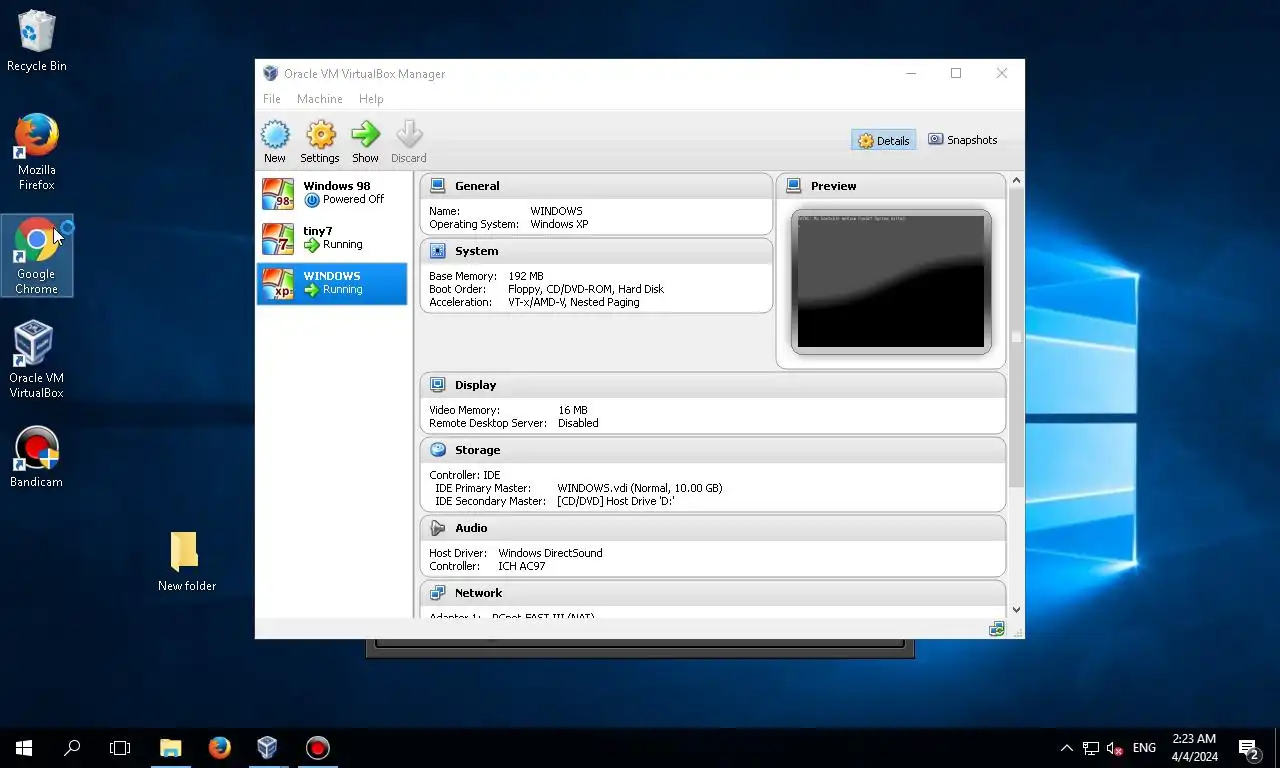Click the Network section header
Viewport: 1280px width, 768px height.
click(x=713, y=593)
